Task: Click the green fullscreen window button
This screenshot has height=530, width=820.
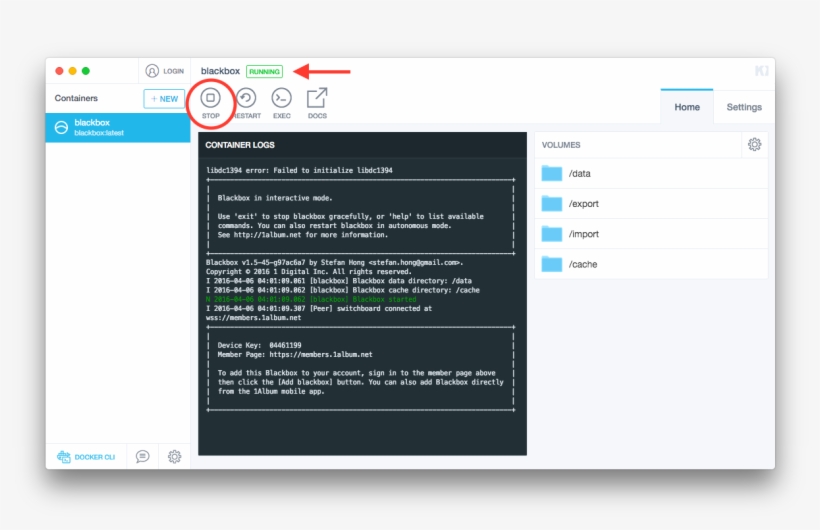Action: coord(86,71)
